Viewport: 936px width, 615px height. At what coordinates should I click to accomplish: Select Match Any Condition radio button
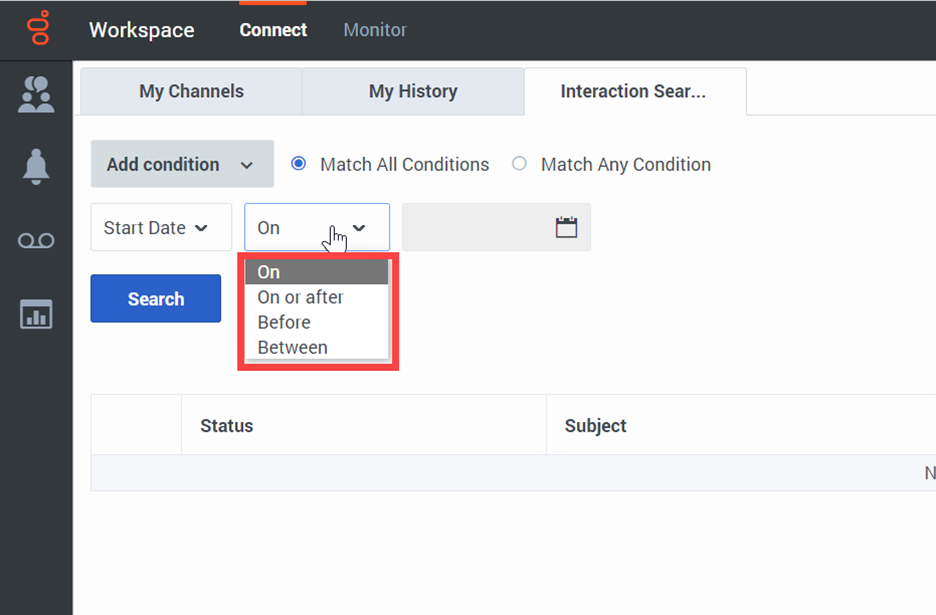point(519,164)
